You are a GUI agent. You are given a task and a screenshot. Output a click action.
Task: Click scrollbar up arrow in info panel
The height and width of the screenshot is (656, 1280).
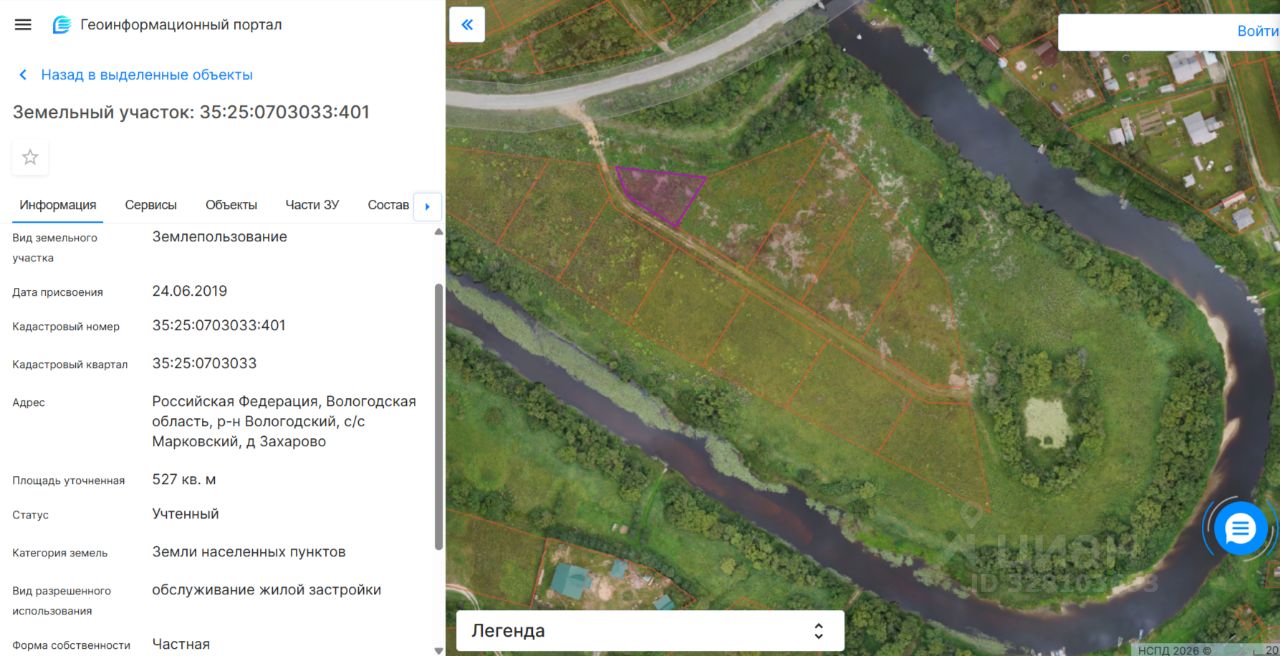click(439, 232)
